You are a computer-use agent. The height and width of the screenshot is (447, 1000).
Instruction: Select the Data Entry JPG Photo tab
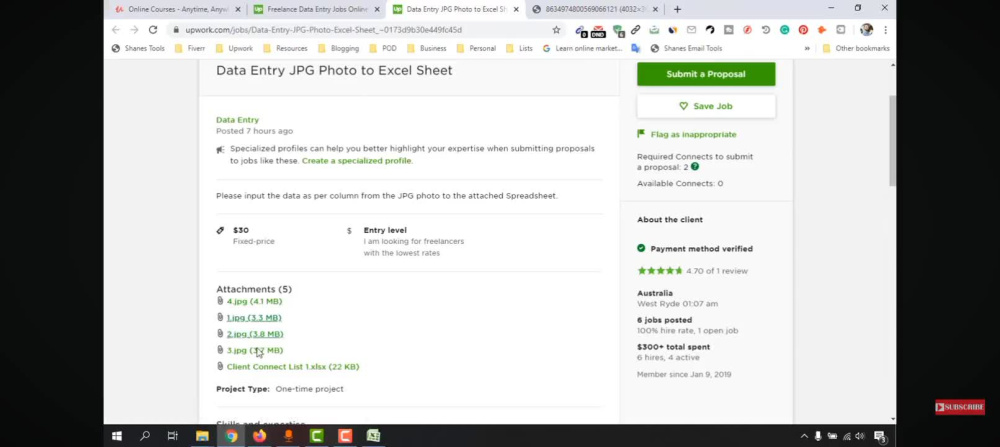(x=456, y=9)
